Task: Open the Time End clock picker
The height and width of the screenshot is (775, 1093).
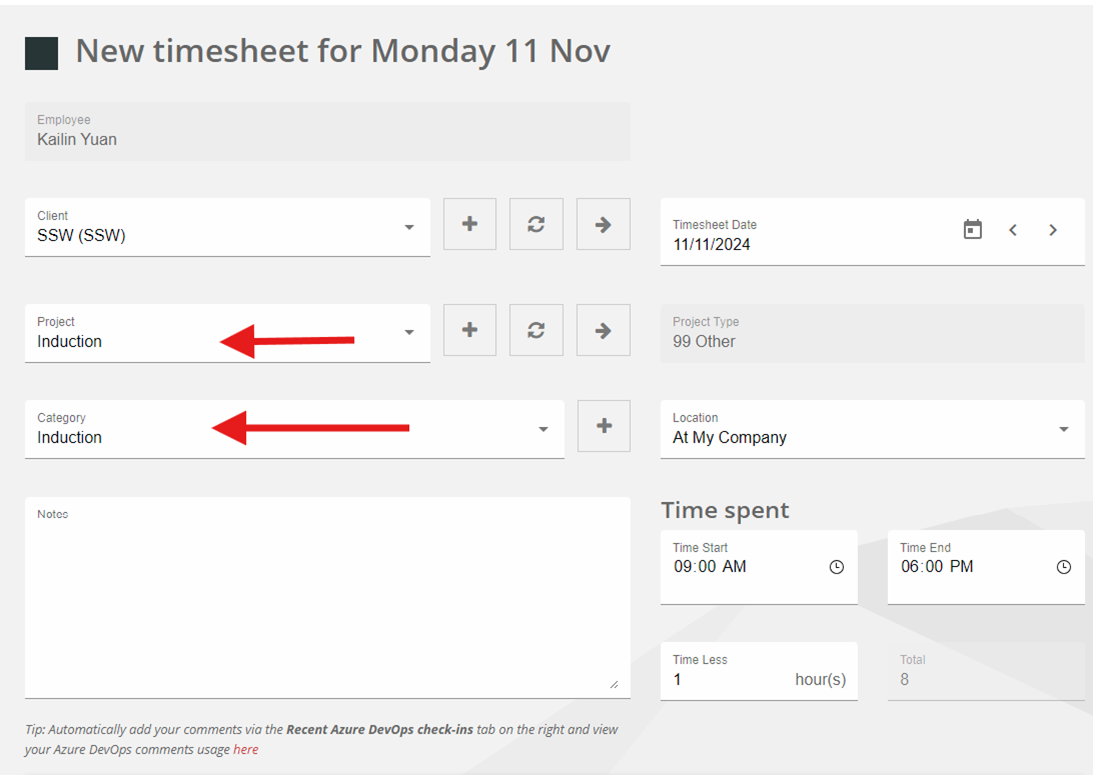Action: [1064, 567]
